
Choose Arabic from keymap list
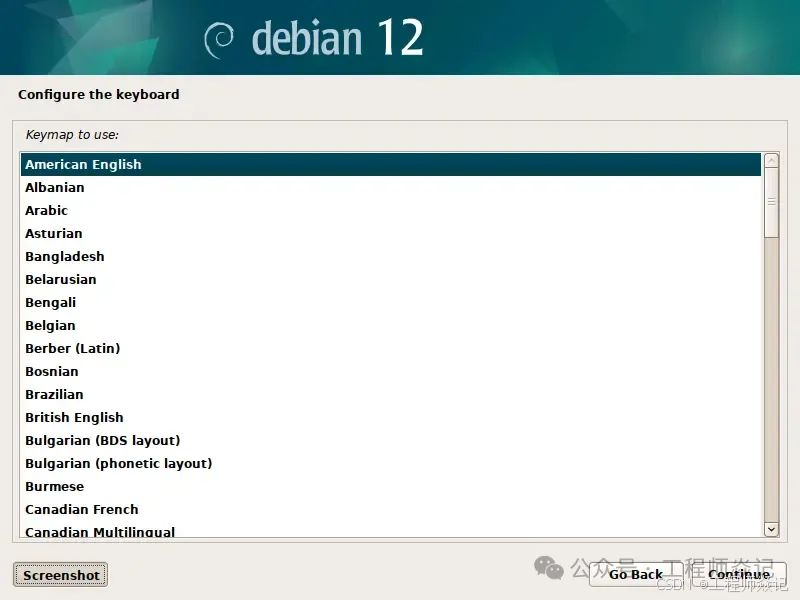[x=391, y=210]
